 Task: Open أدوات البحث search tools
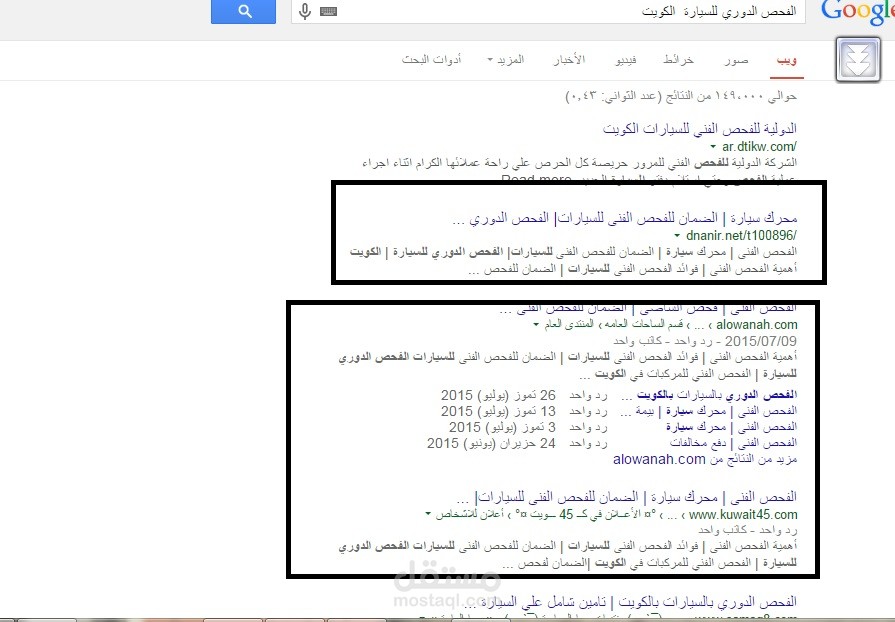[x=431, y=59]
